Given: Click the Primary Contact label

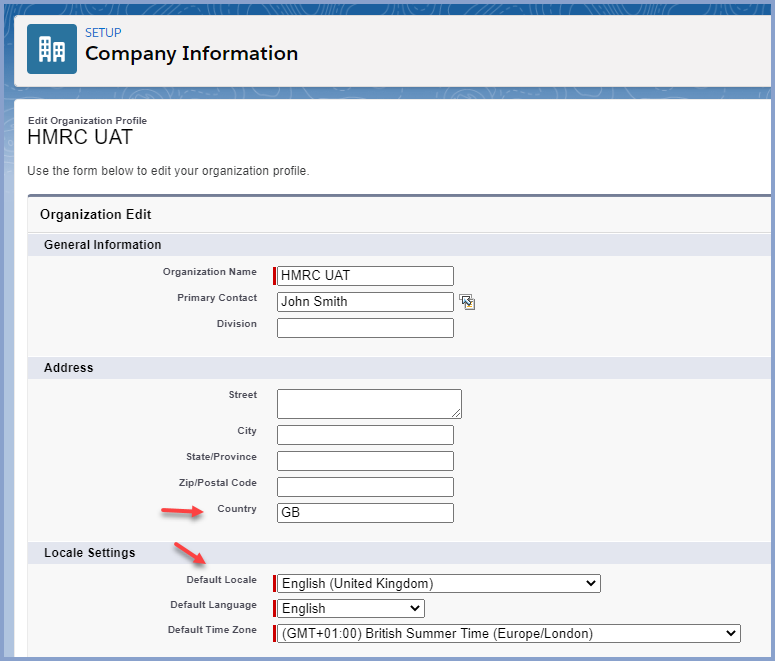Looking at the screenshot, I should pos(217,298).
